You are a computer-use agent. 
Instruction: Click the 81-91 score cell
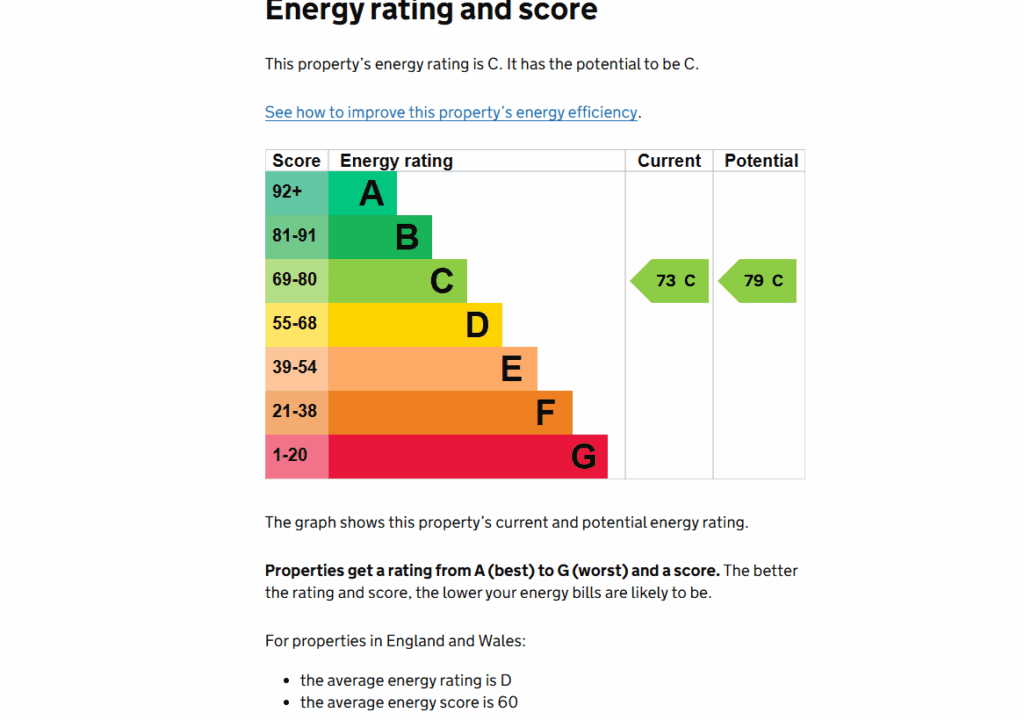296,237
